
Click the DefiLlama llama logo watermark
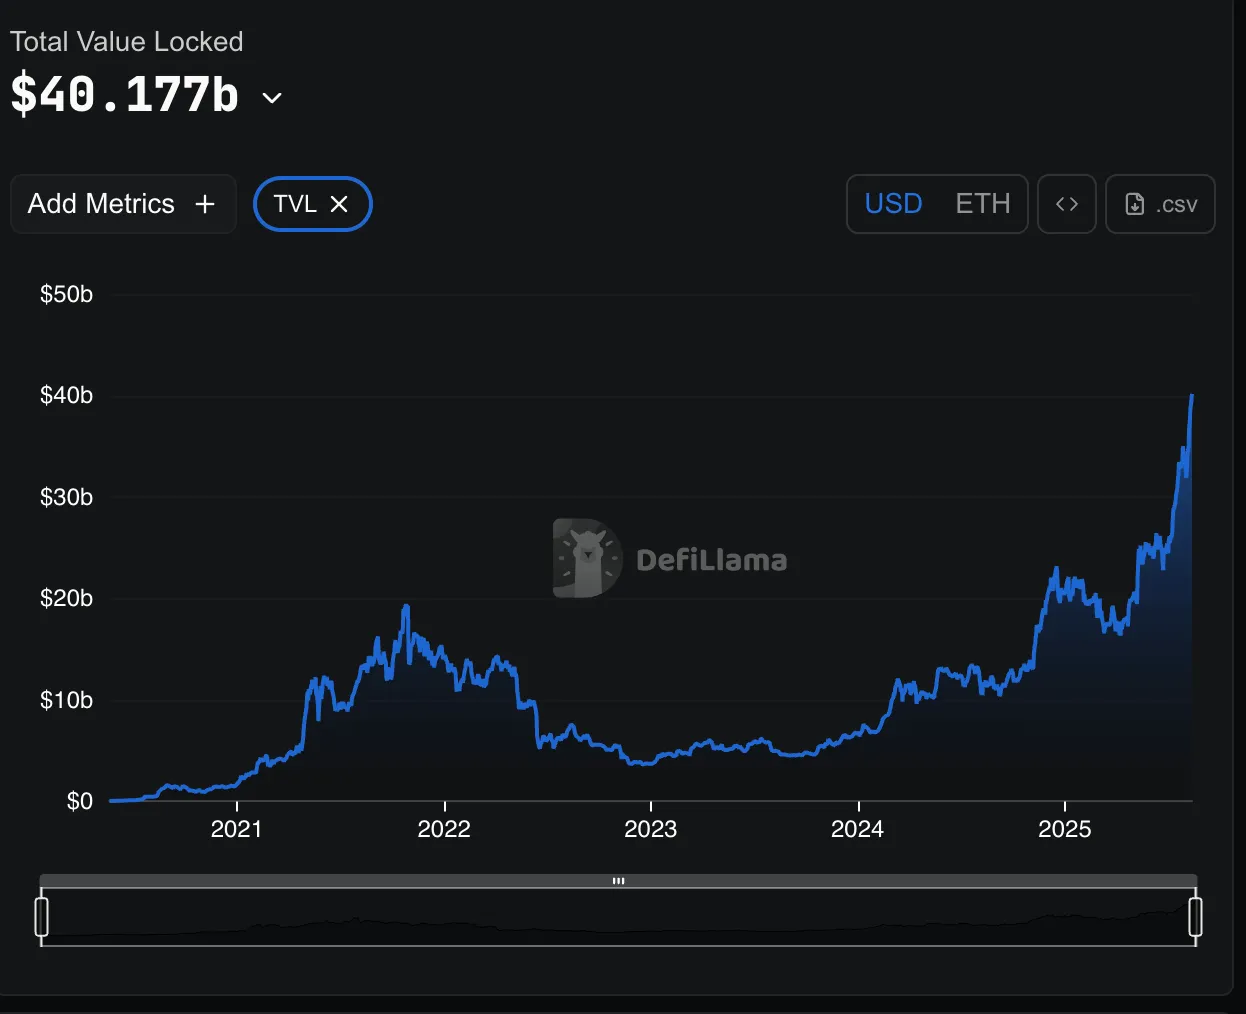pyautogui.click(x=587, y=558)
